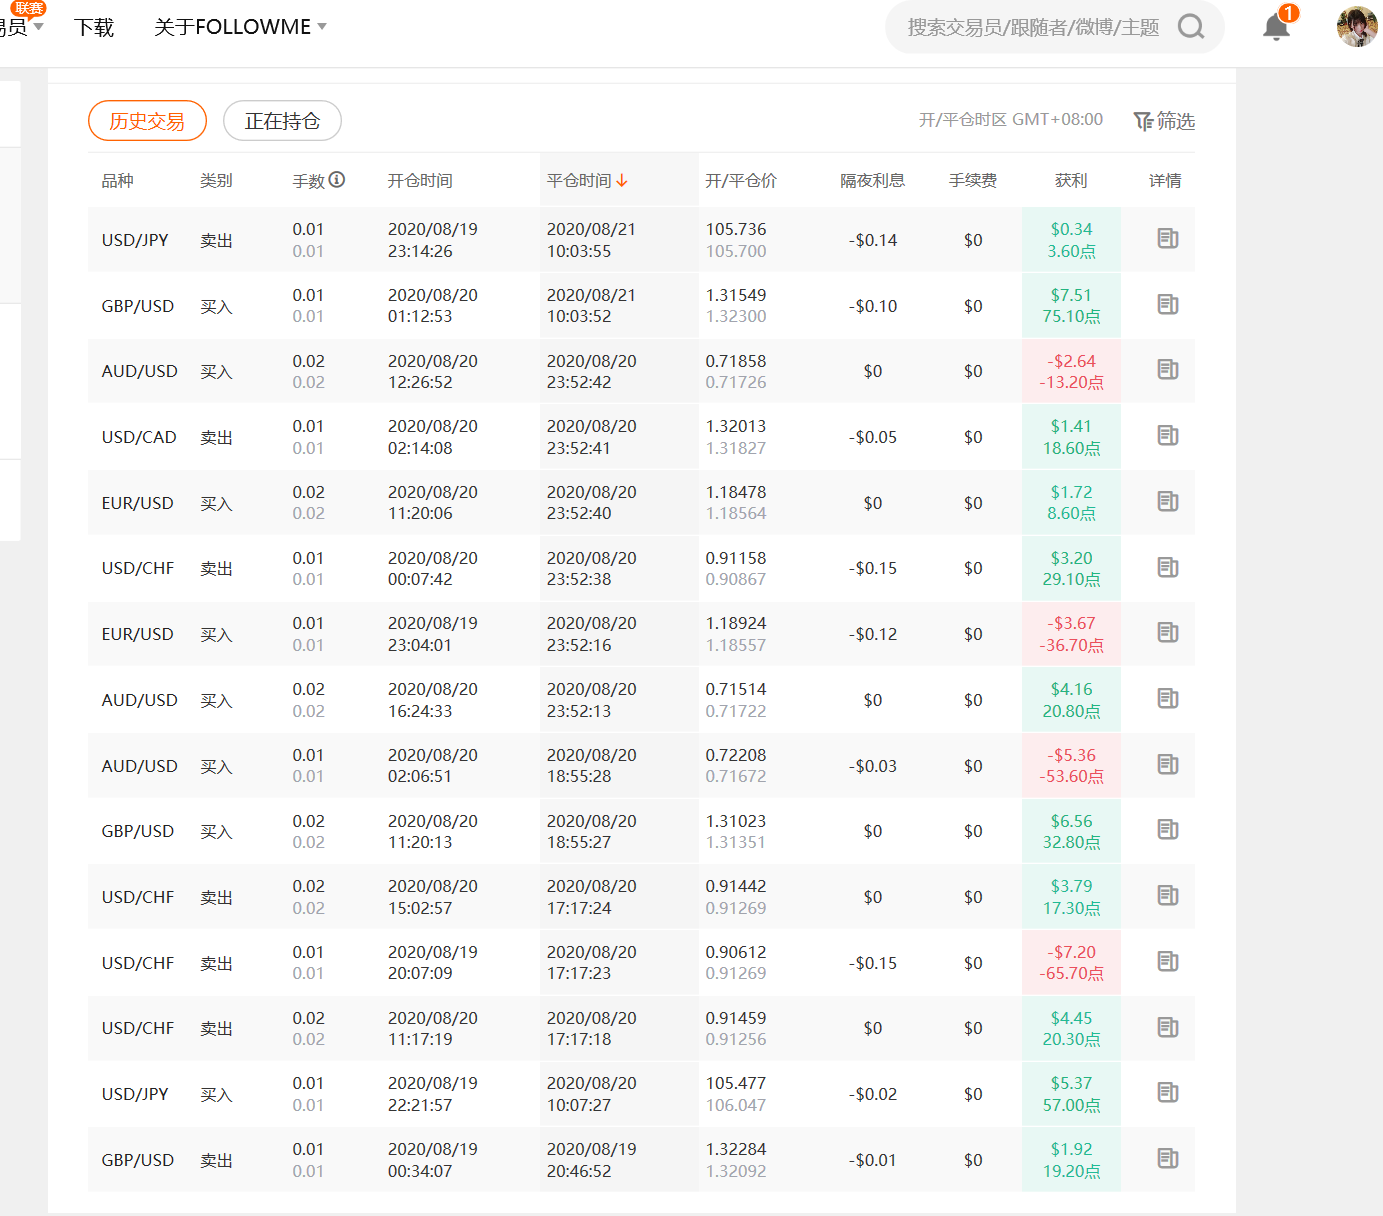This screenshot has height=1216, width=1383.
Task: Open details icon for USD/JPY 23:14:26 trade
Action: click(x=1167, y=239)
